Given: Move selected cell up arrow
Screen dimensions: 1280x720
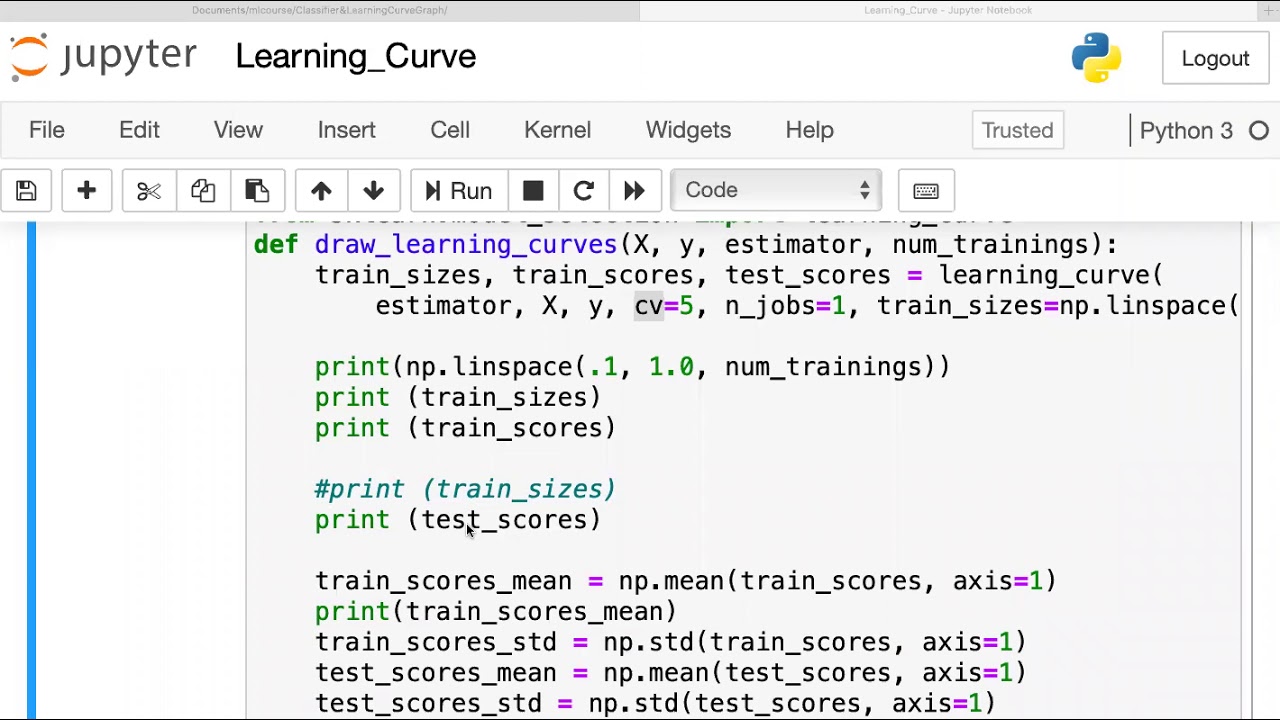Looking at the screenshot, I should (321, 190).
